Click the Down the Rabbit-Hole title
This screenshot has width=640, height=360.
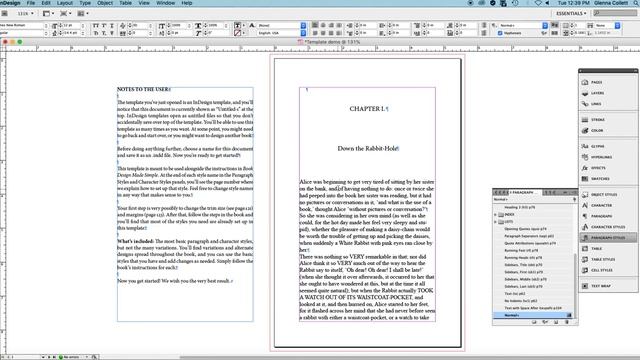(368, 149)
